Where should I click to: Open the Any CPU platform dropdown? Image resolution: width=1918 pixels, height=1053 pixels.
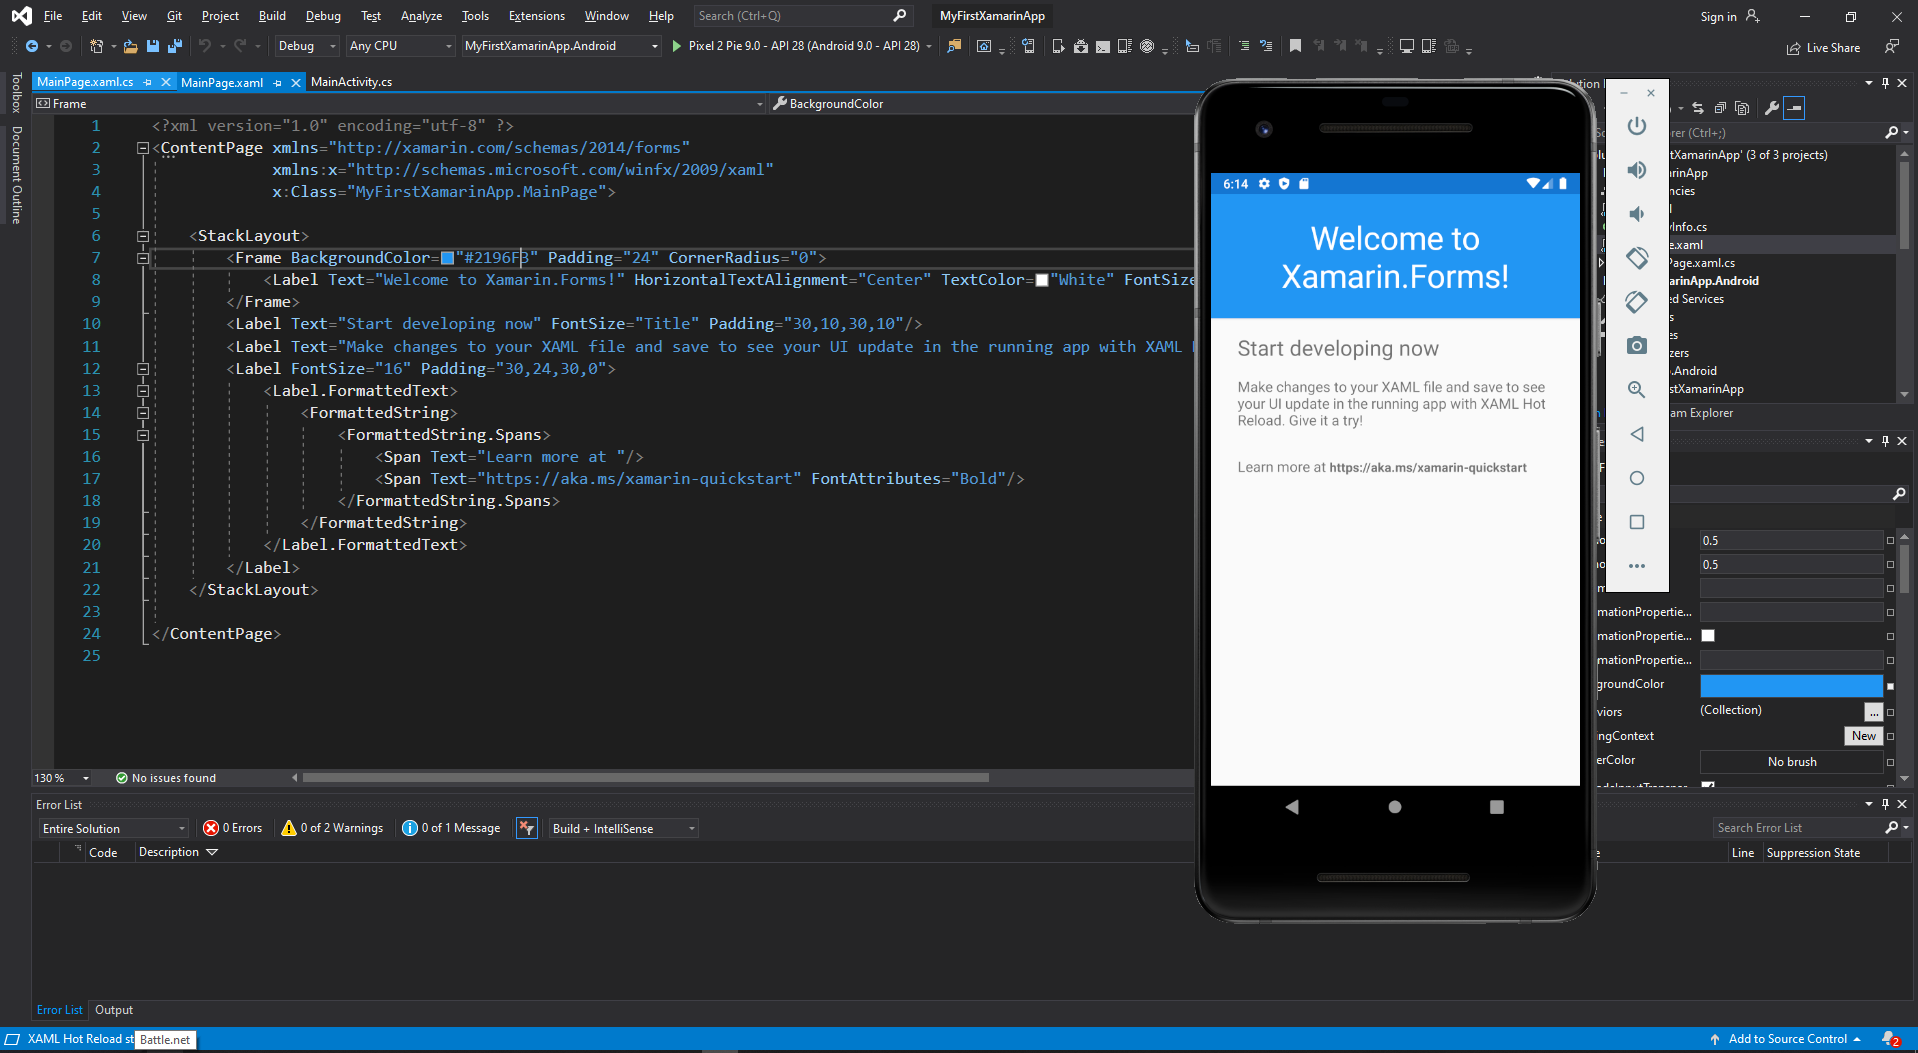[400, 46]
